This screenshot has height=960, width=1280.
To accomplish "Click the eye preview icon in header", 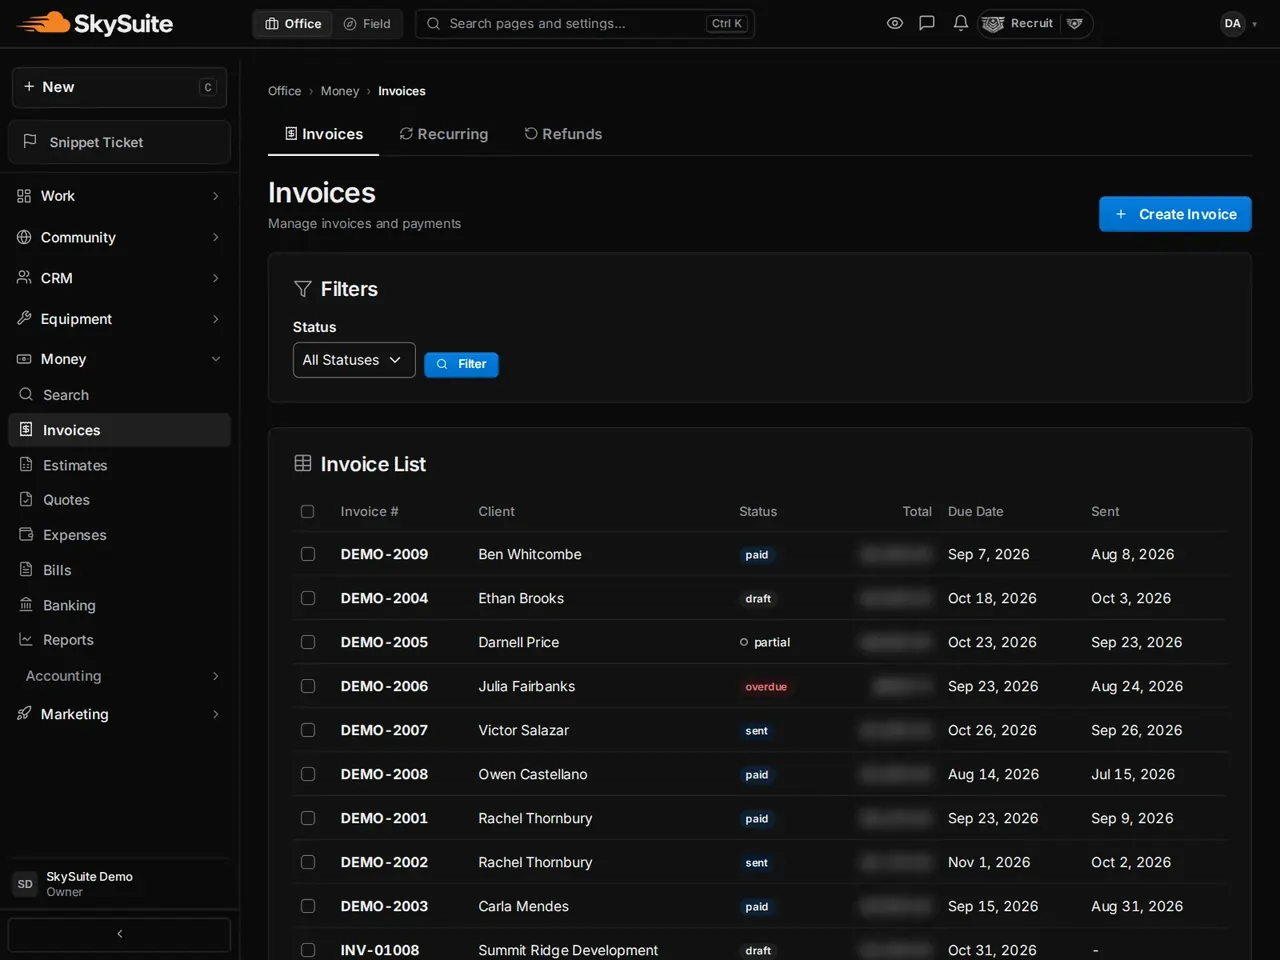I will (x=895, y=23).
